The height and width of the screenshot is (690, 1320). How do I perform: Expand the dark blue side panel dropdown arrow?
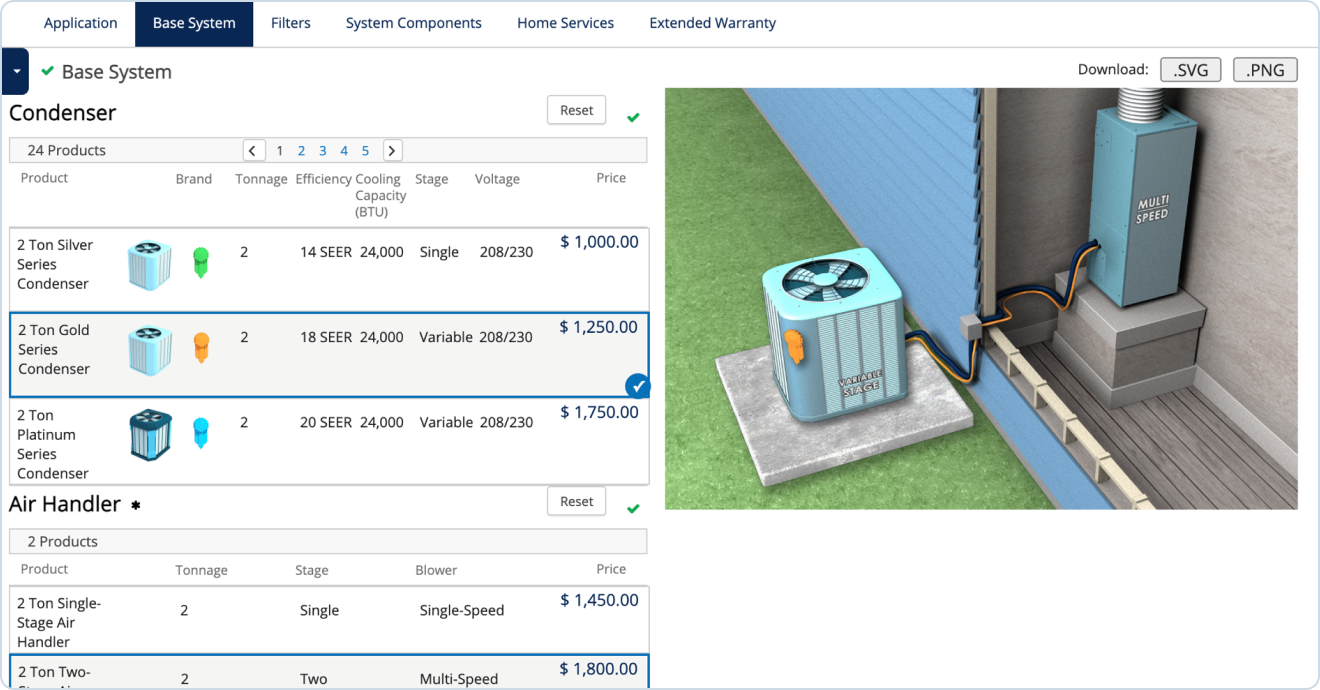(x=16, y=72)
